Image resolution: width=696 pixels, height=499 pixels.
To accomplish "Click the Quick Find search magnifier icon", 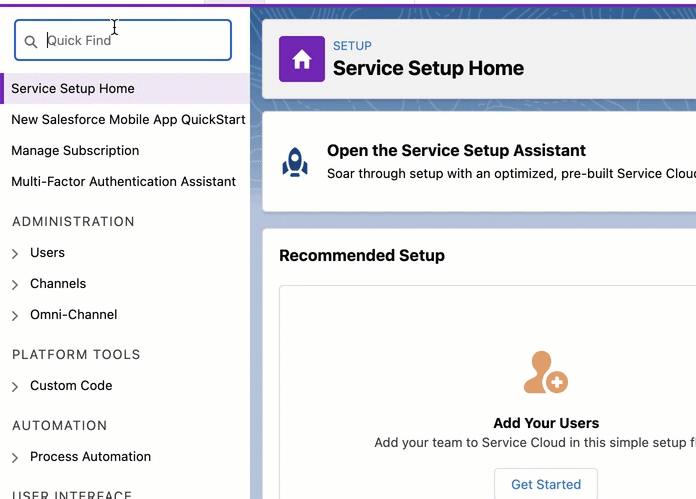I will pyautogui.click(x=31, y=42).
